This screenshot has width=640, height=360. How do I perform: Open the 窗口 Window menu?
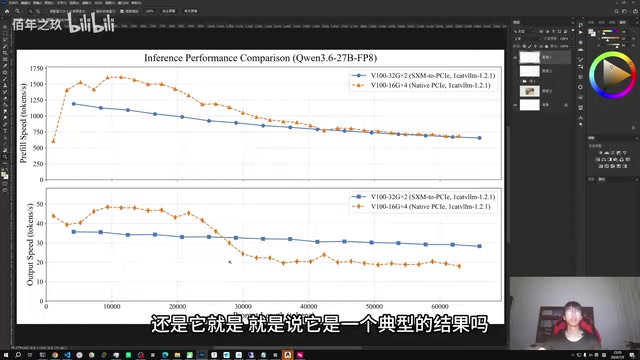122,3
